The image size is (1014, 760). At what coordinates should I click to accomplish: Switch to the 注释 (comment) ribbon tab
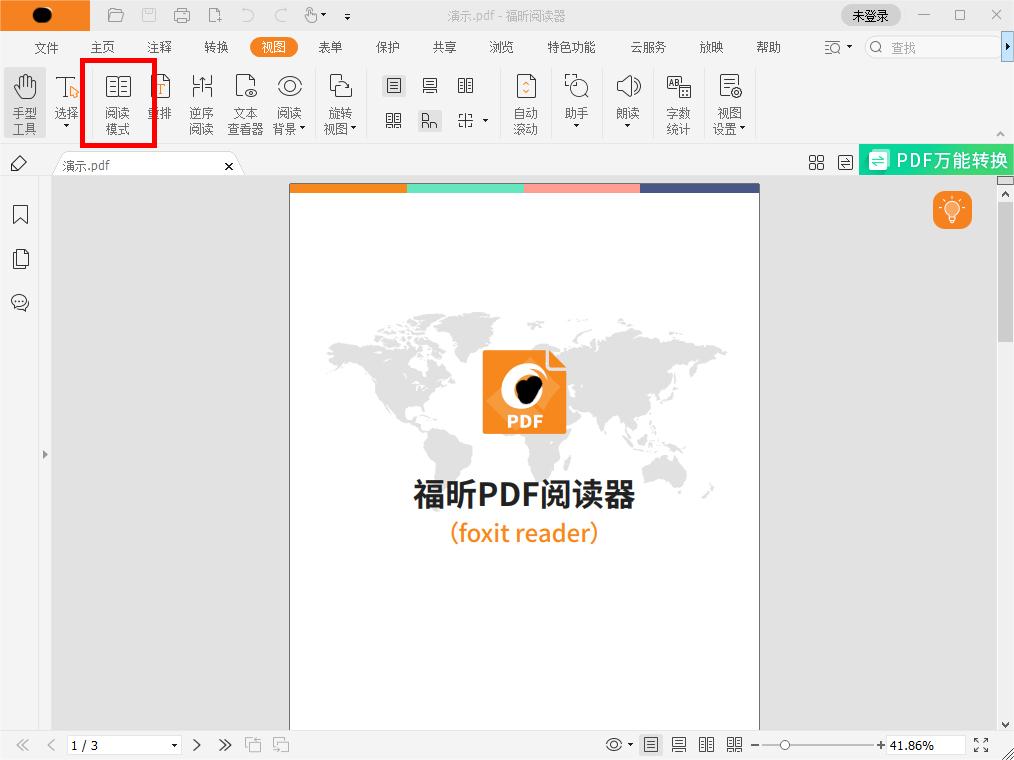pos(158,46)
